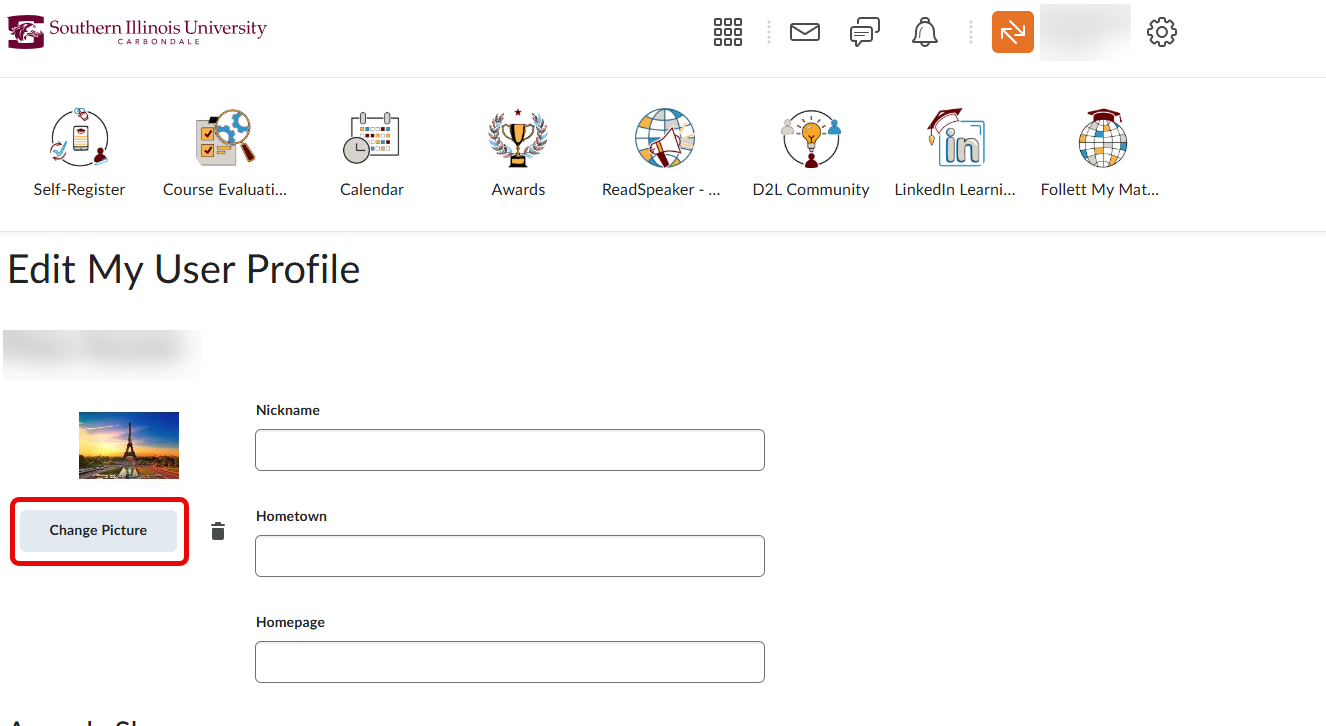Open the app waffle grid menu
Screen dimensions: 1326x726
(x=728, y=32)
